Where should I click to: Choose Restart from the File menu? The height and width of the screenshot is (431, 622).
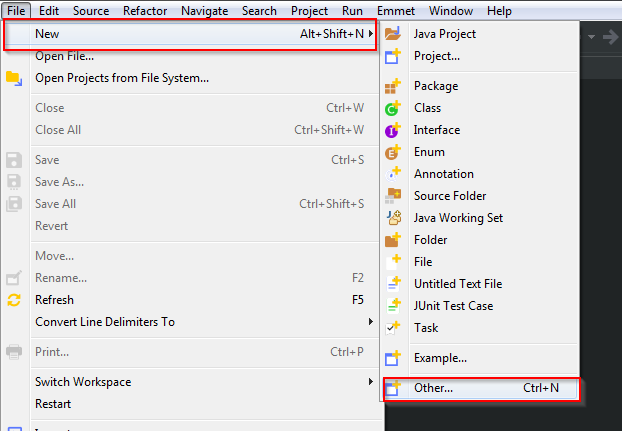click(53, 404)
